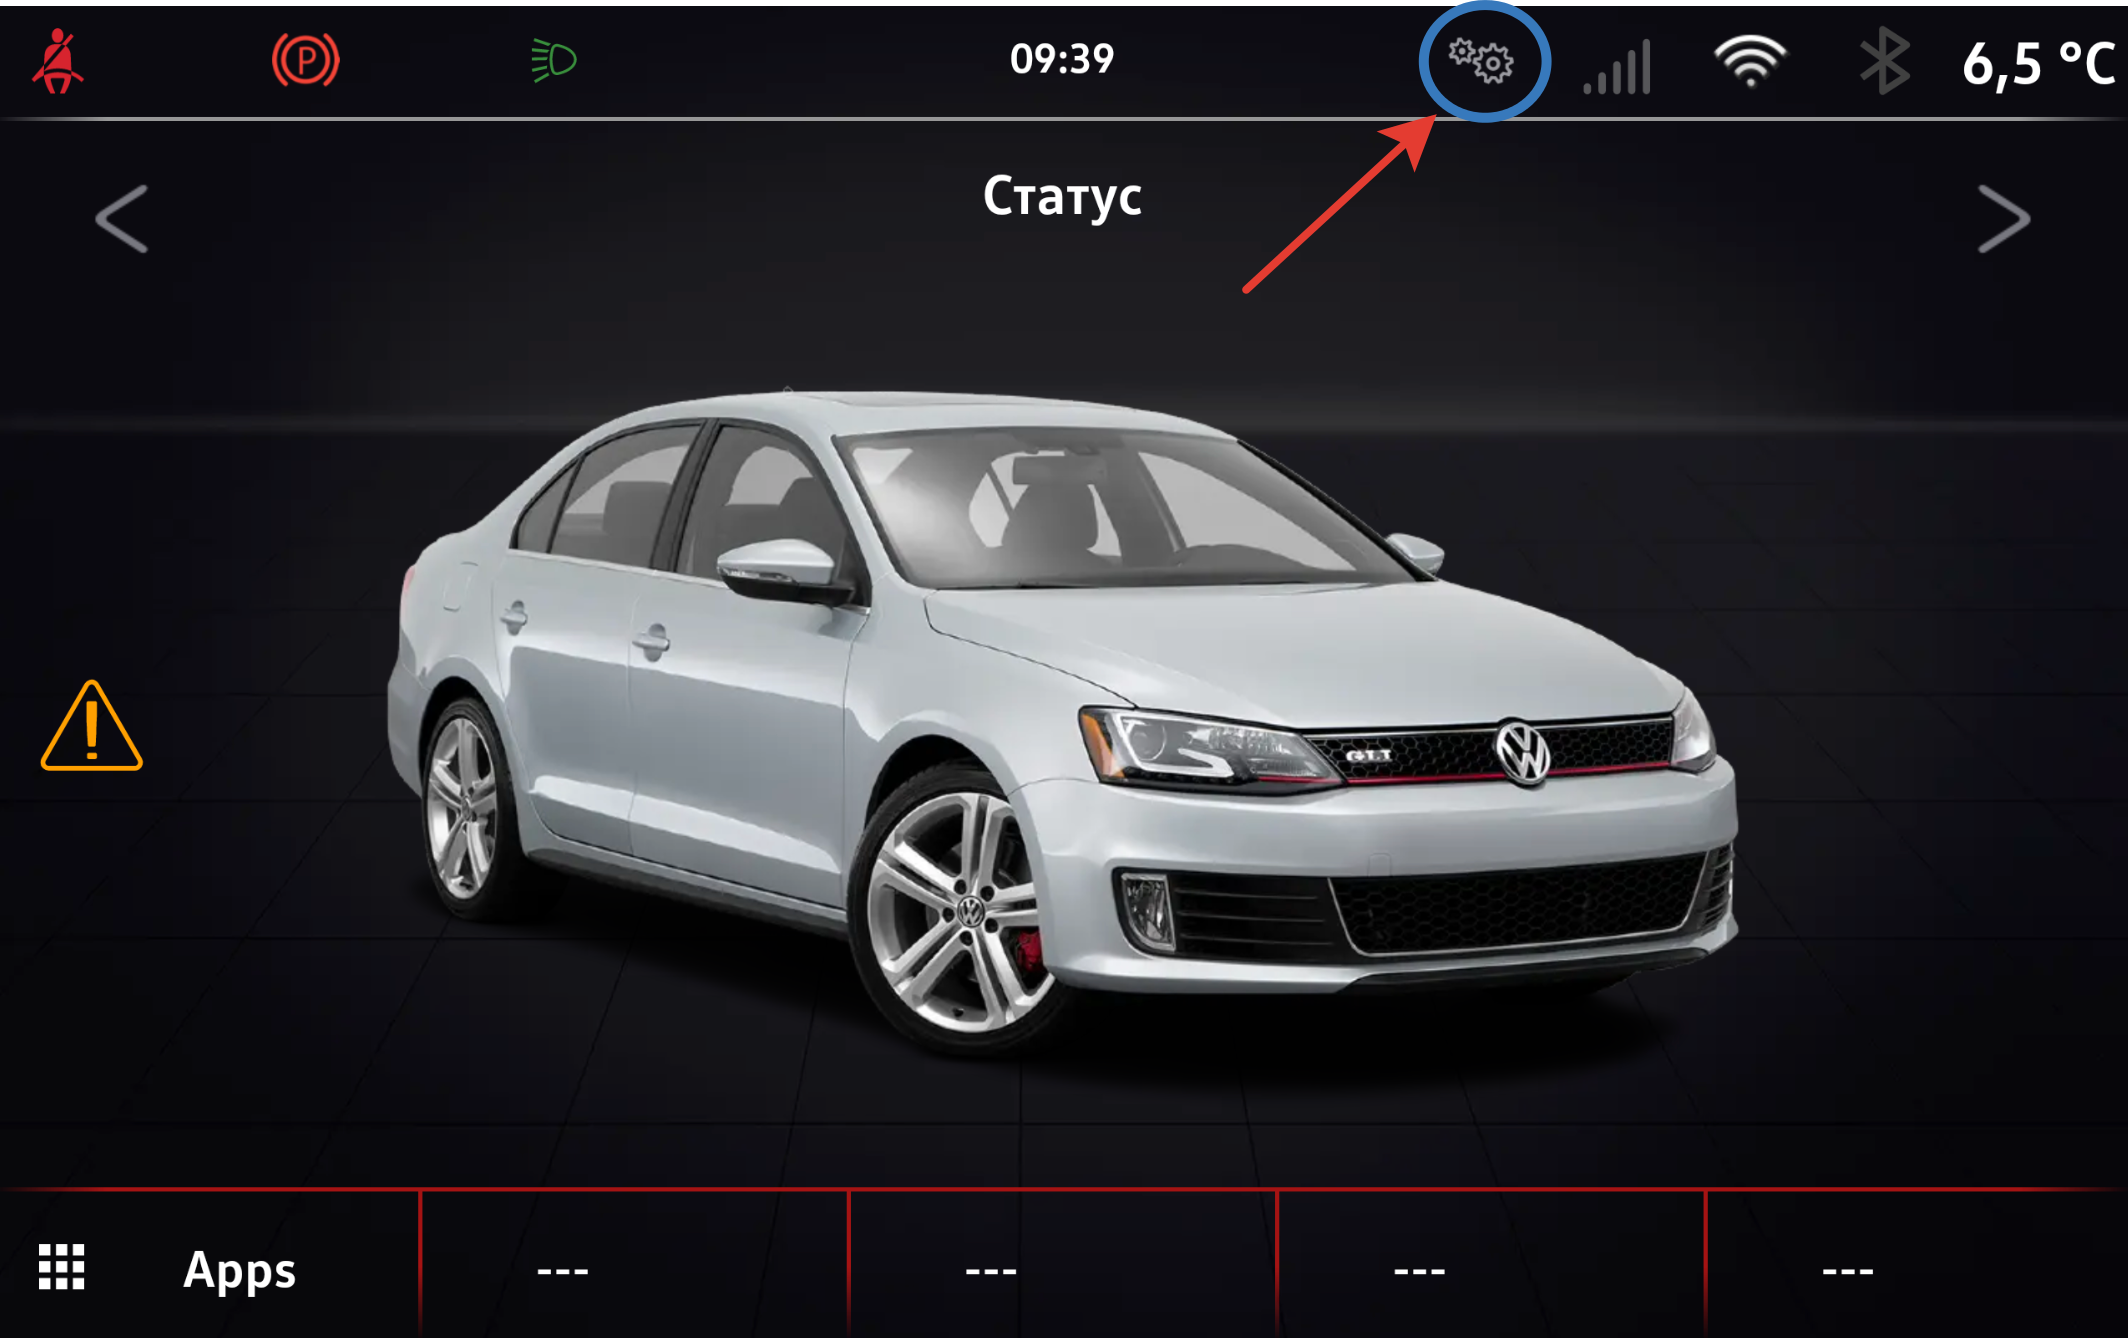
Task: Click the Wi-Fi status icon
Action: pyautogui.click(x=1750, y=62)
